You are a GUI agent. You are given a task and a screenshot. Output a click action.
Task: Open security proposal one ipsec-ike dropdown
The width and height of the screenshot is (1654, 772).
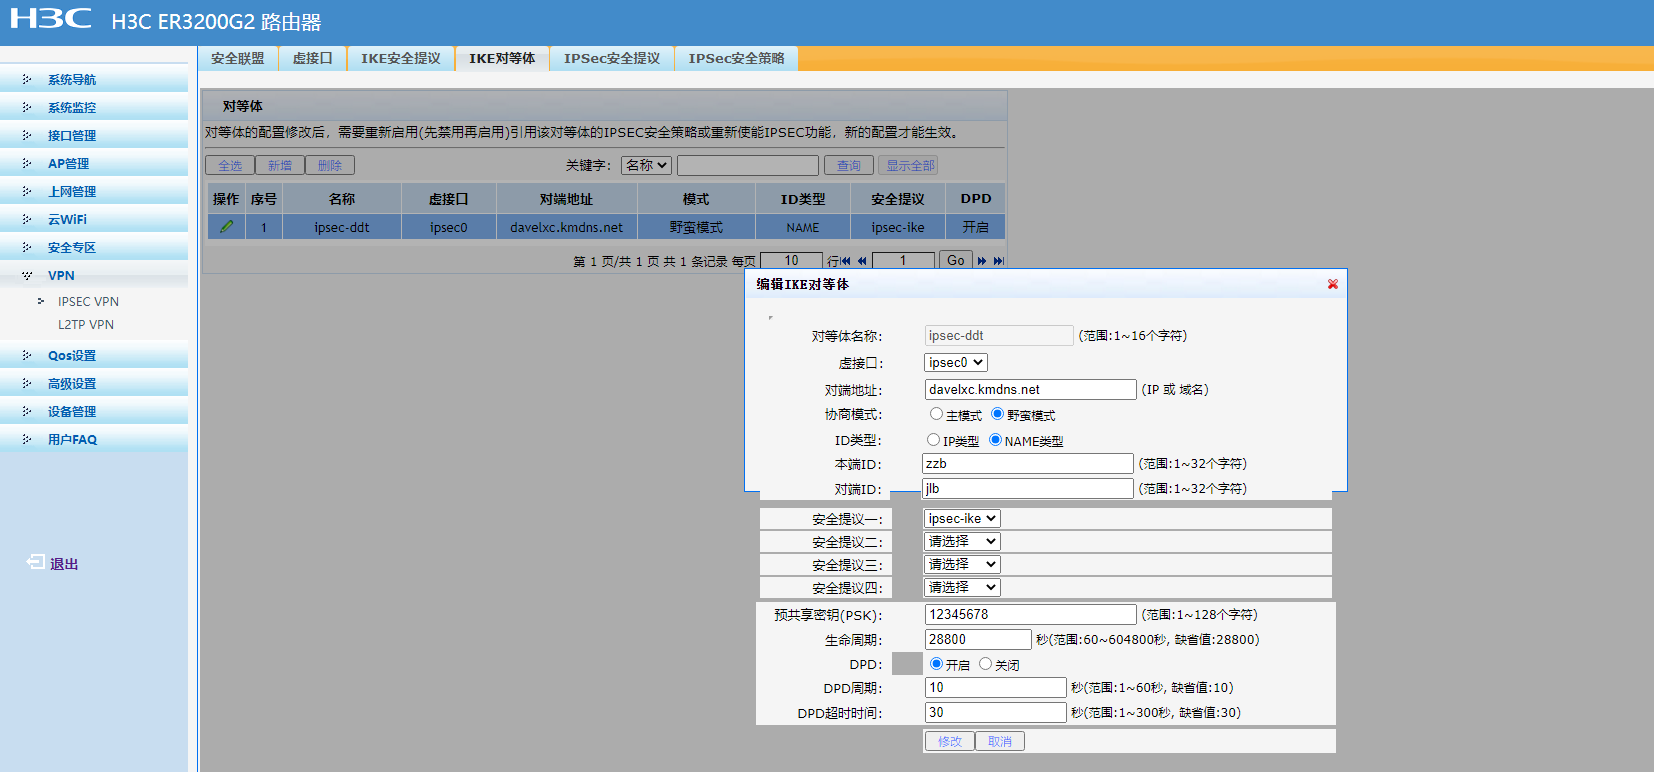click(961, 519)
